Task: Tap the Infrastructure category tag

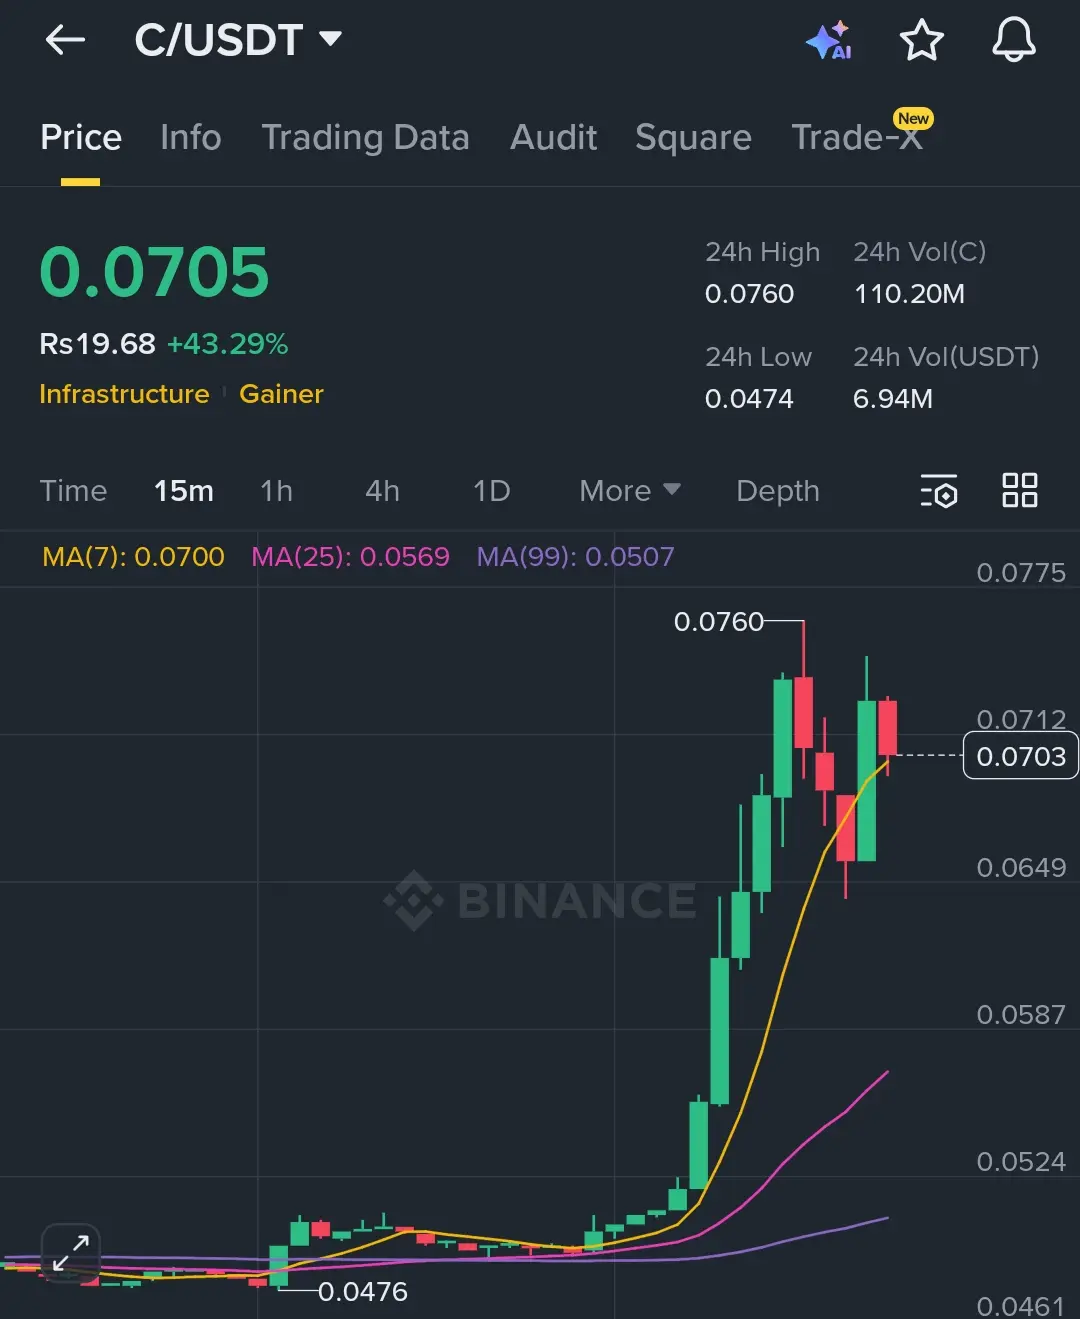Action: (124, 394)
